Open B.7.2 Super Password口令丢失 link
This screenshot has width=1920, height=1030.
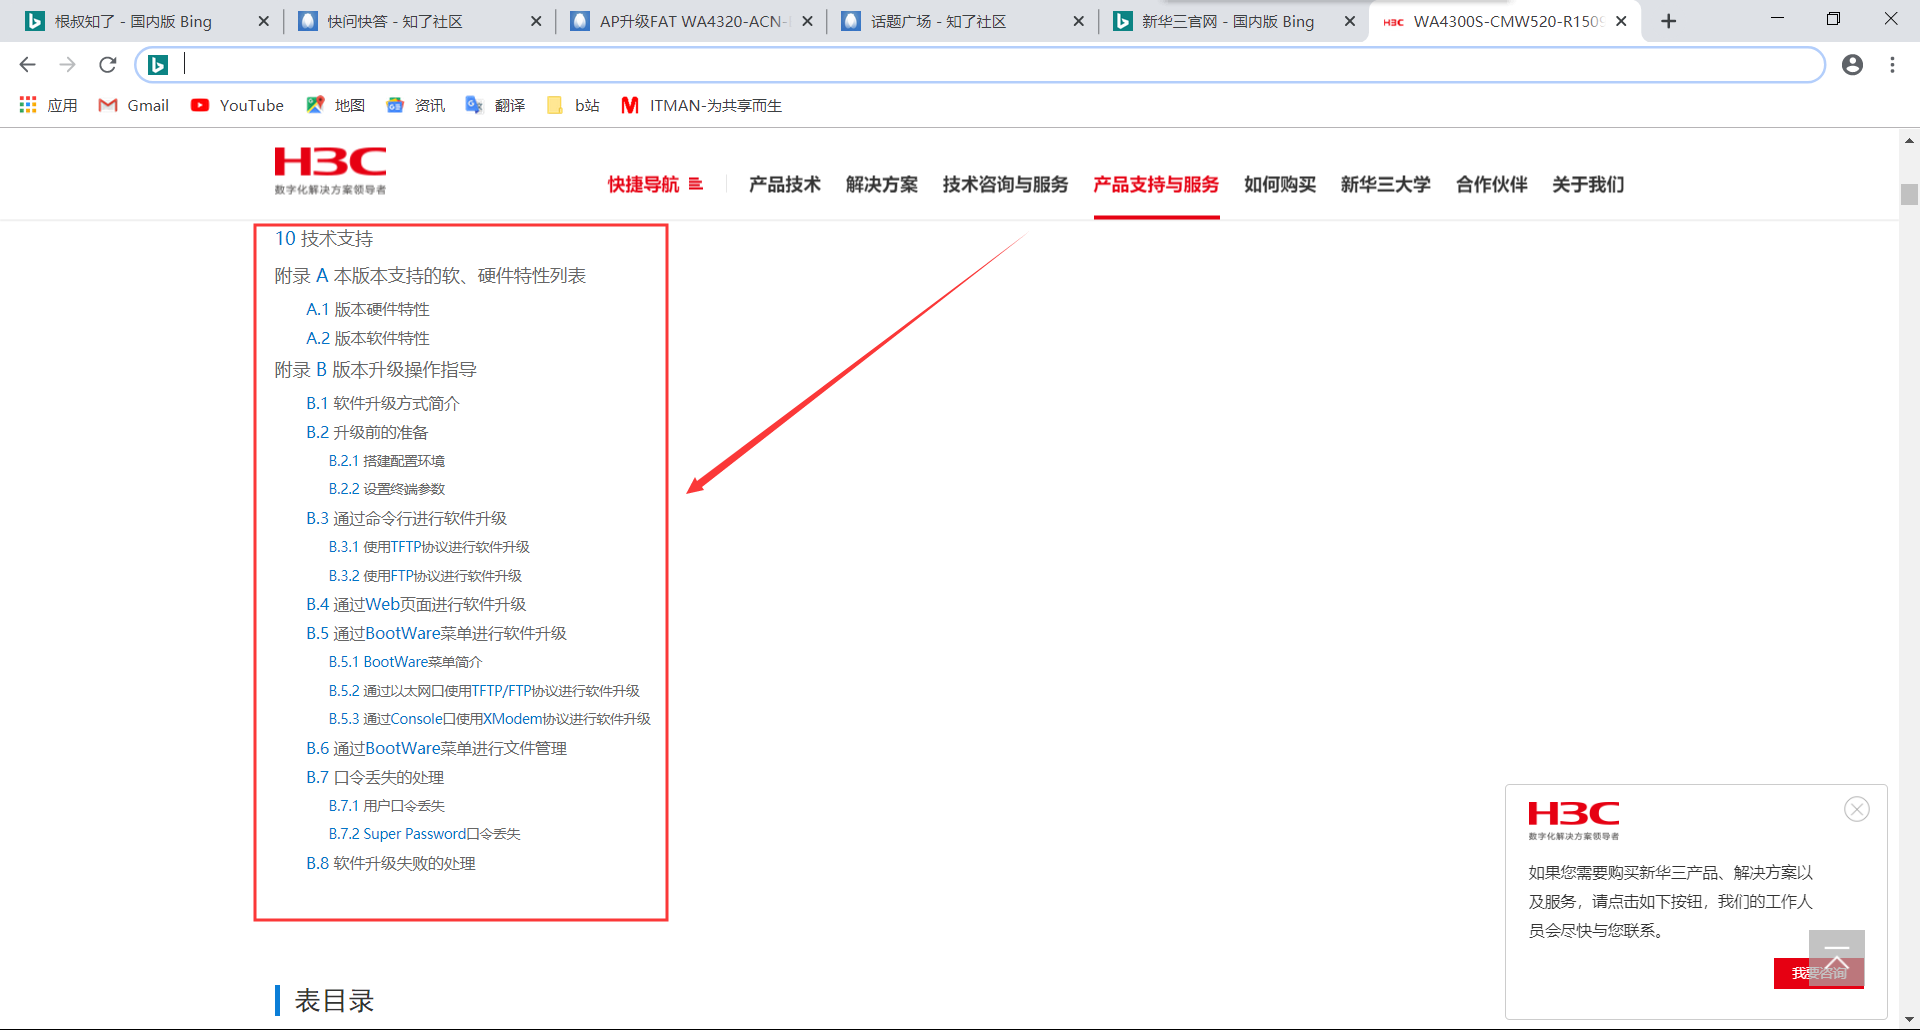click(x=425, y=834)
